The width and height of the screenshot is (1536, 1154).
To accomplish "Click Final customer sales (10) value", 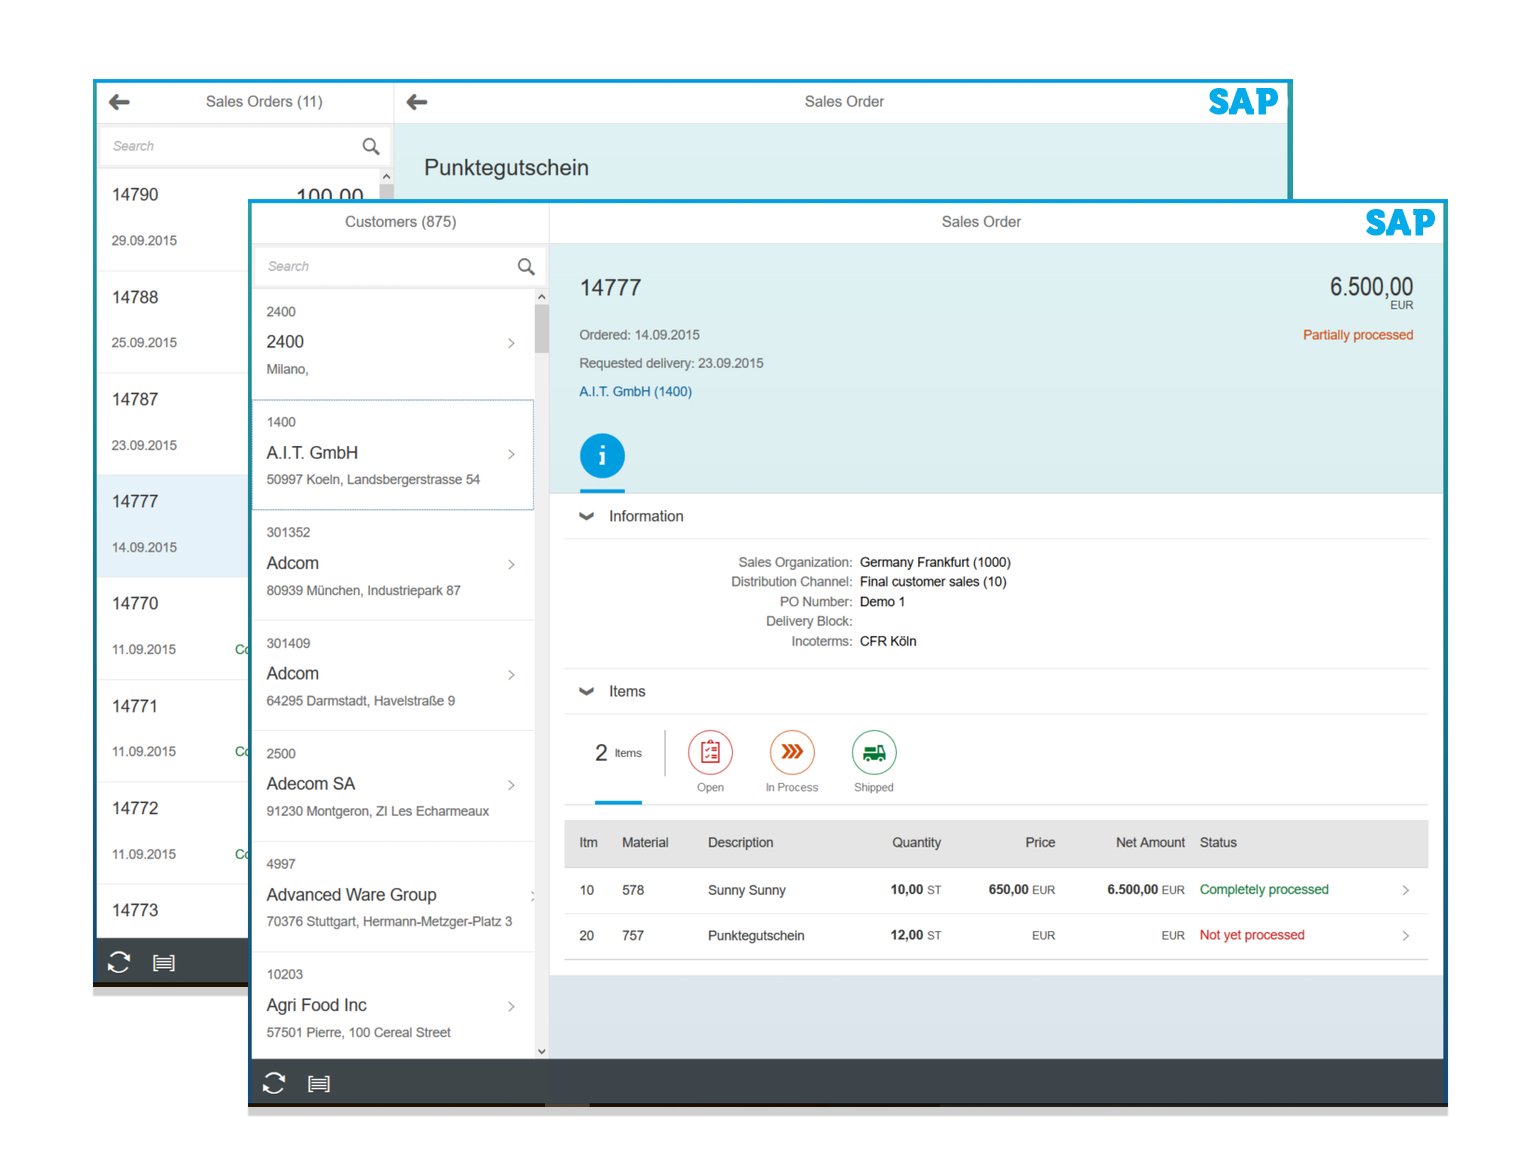I will [x=933, y=582].
